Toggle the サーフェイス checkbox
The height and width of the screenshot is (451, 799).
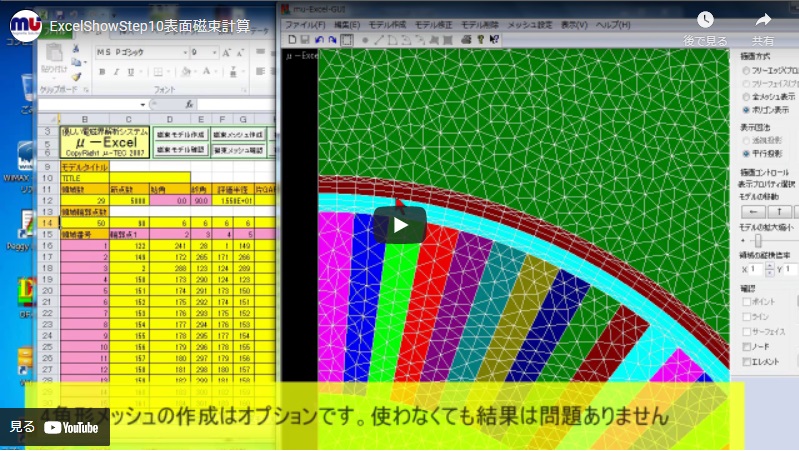coord(747,332)
